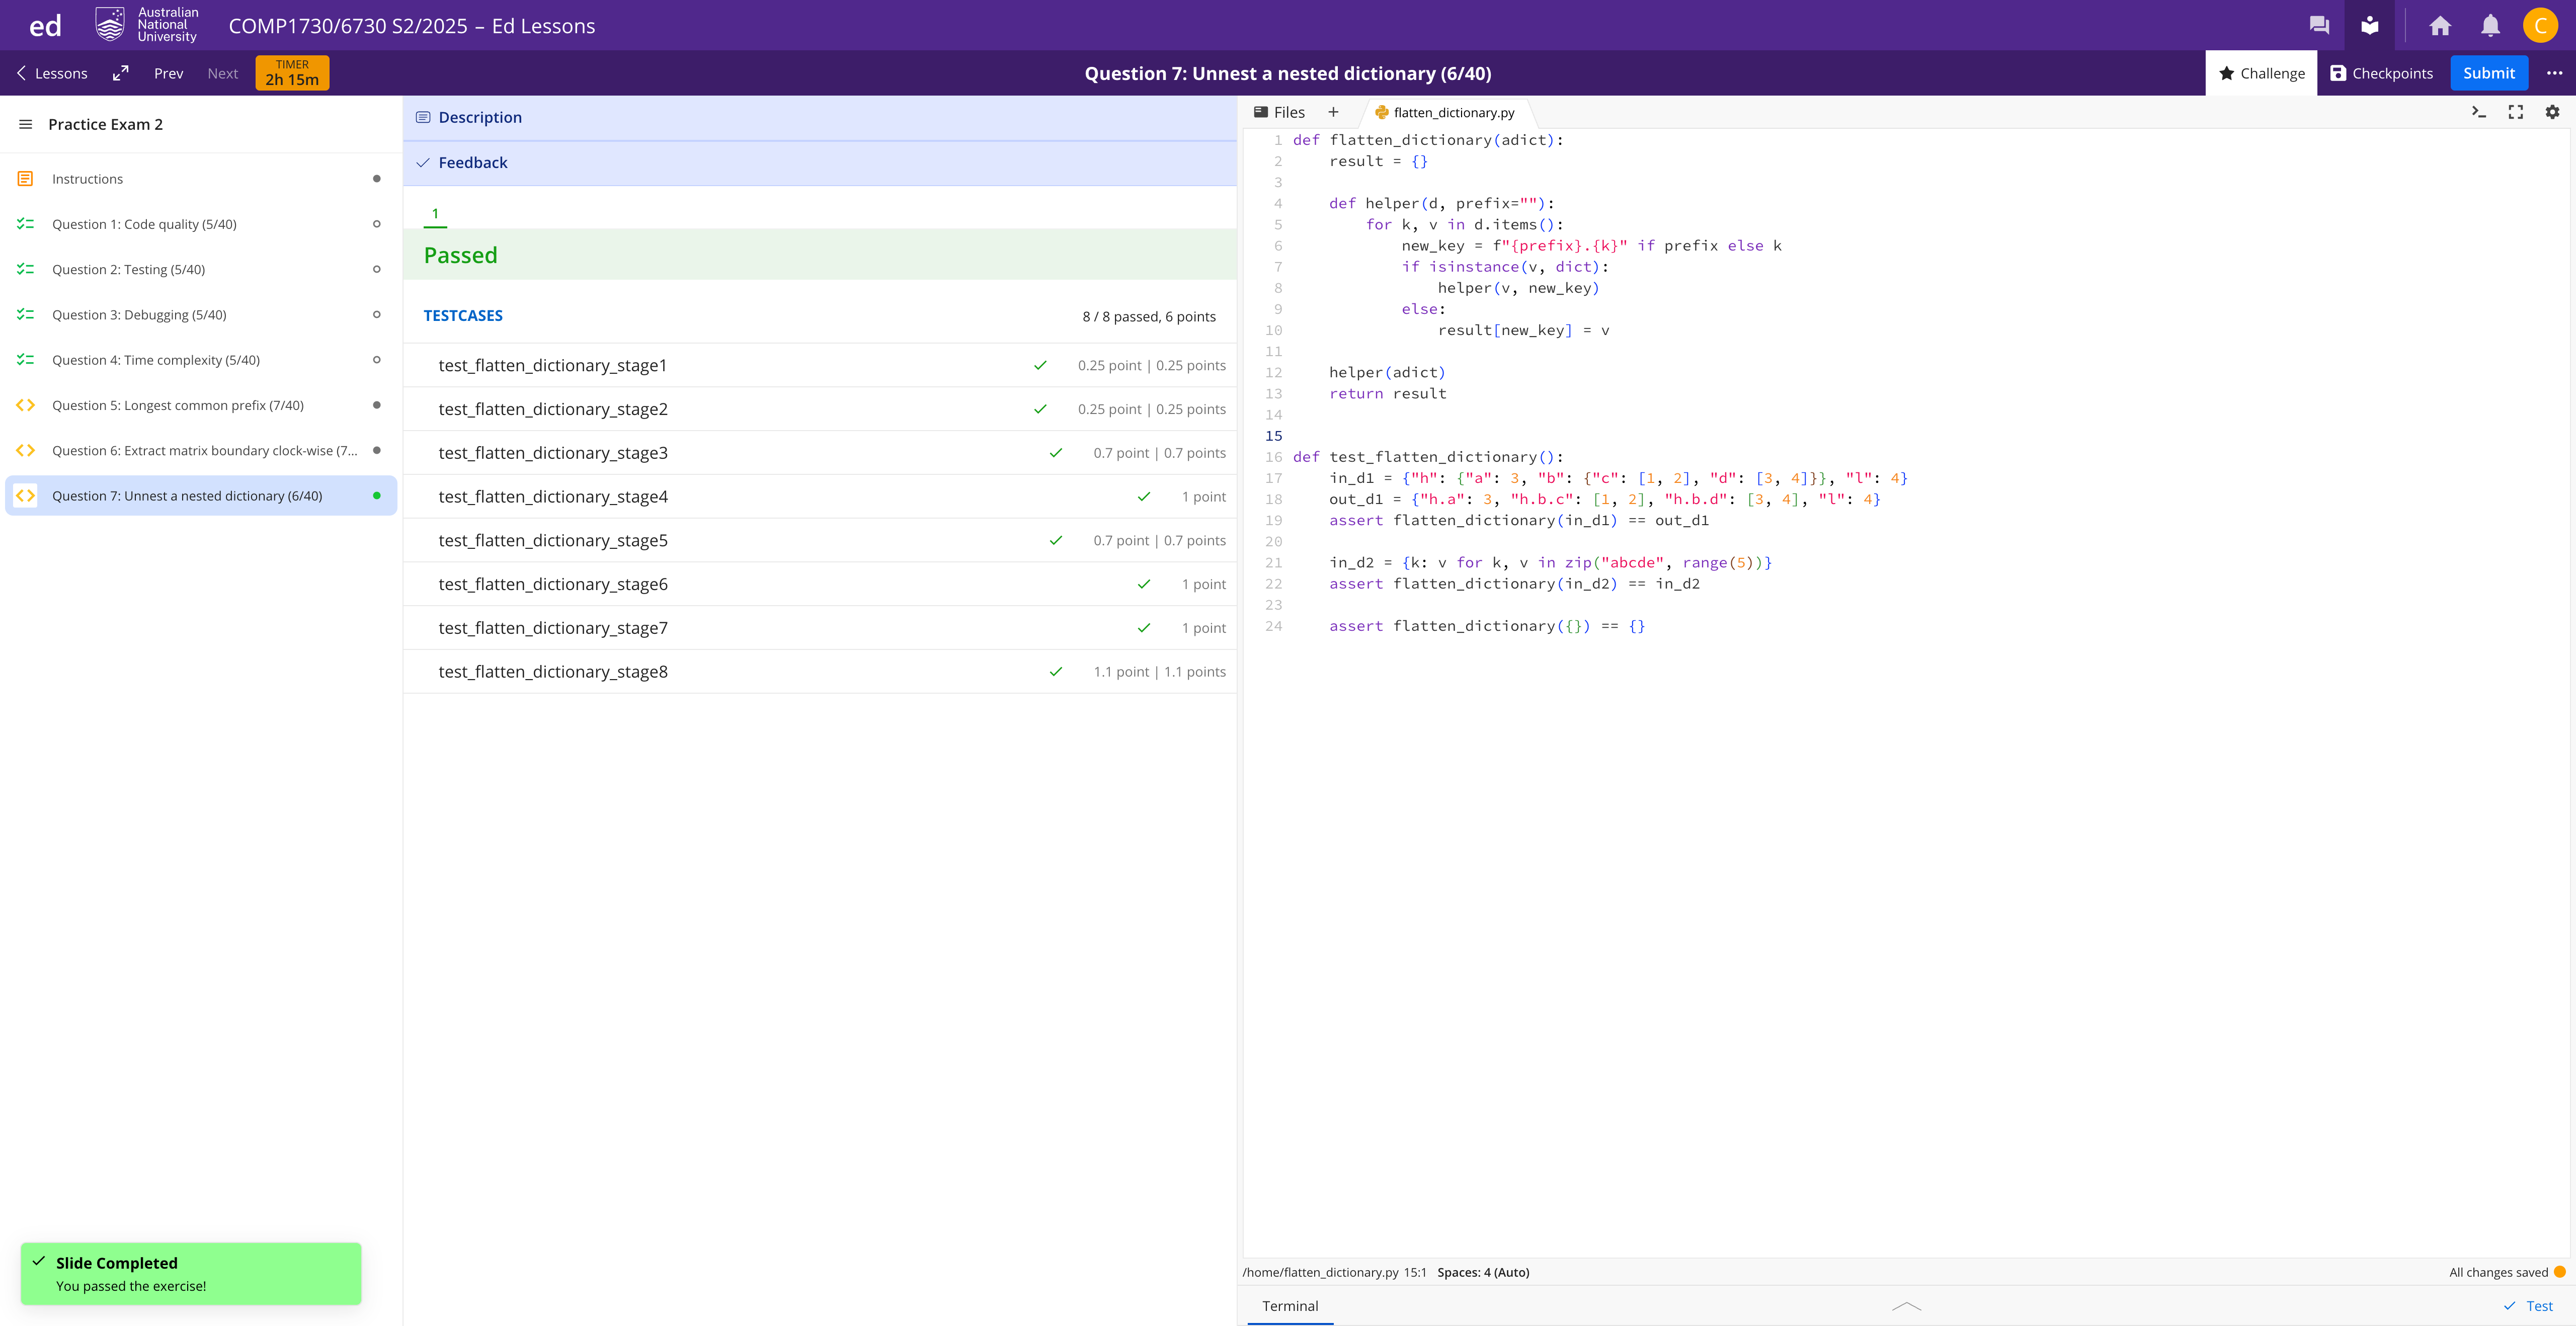
Task: Dismiss the Slide Completed notification
Action: [191, 1273]
